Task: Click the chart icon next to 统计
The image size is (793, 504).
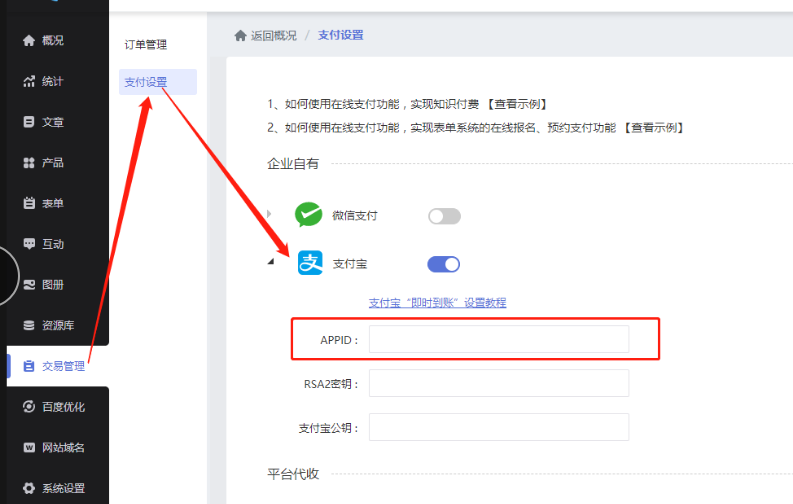Action: [x=29, y=81]
